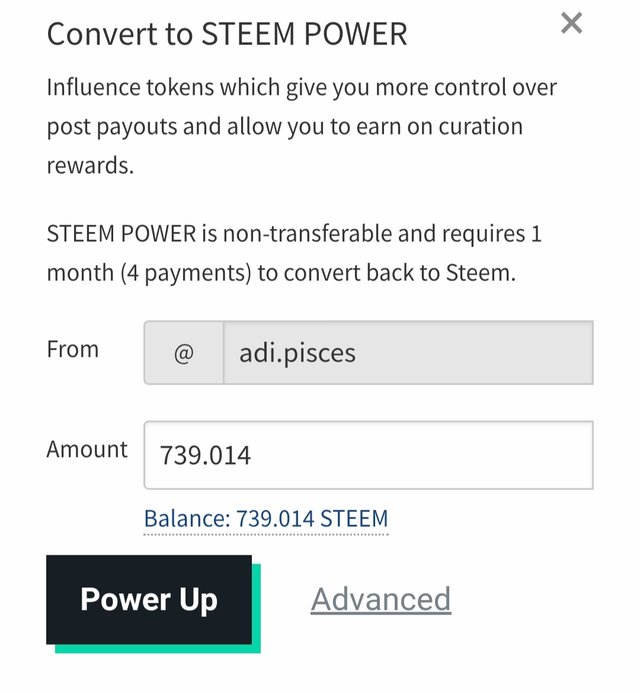The height and width of the screenshot is (694, 640).
Task: Click the Amount field label
Action: (87, 449)
